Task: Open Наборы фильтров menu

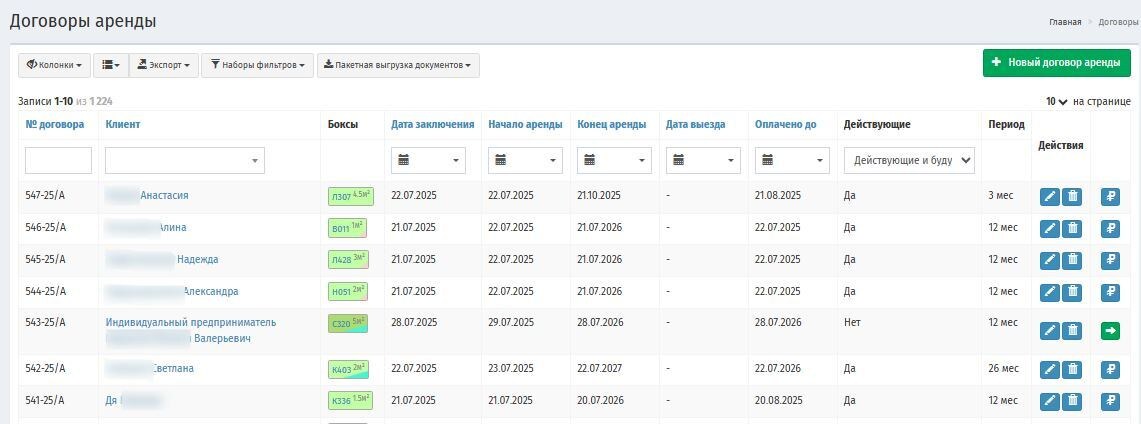Action: tap(258, 65)
